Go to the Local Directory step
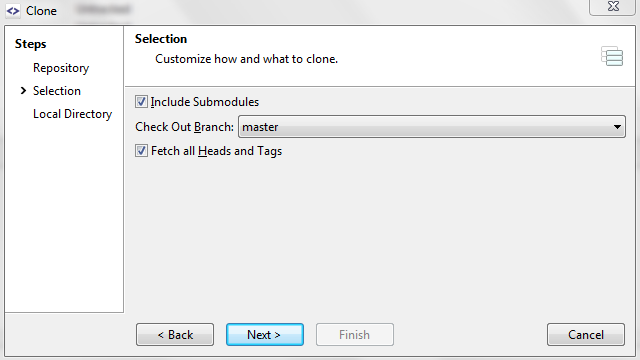 [72, 114]
